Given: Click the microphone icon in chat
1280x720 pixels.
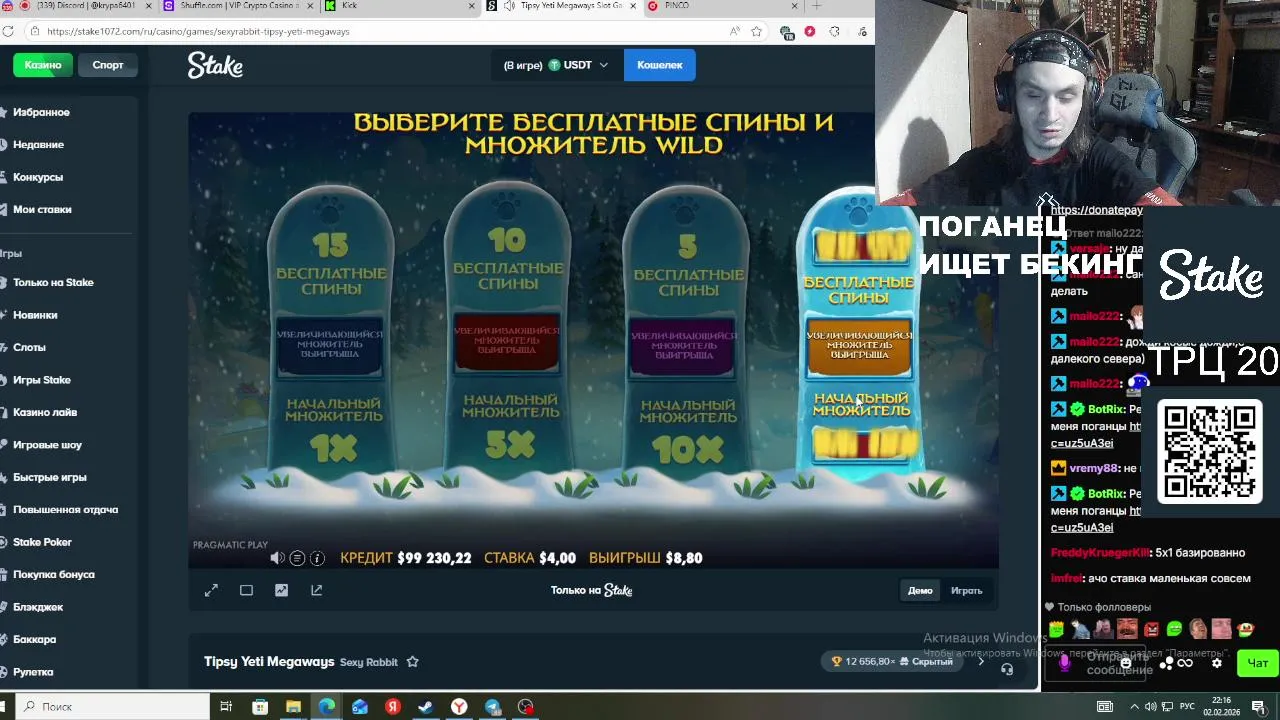Looking at the screenshot, I should [1064, 662].
